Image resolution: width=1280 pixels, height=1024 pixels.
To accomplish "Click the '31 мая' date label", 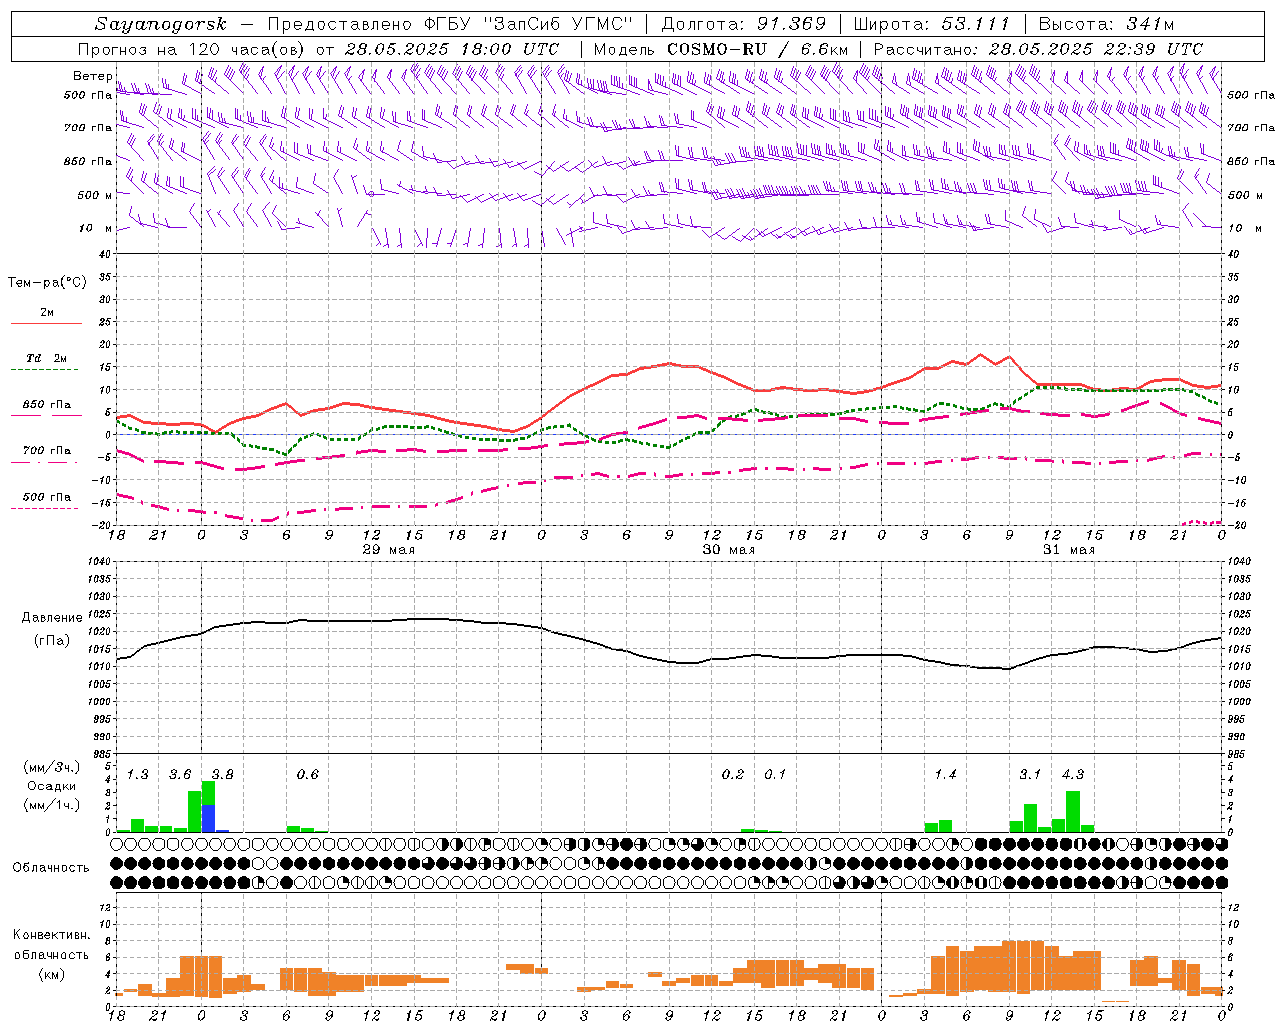I will pos(1069,550).
